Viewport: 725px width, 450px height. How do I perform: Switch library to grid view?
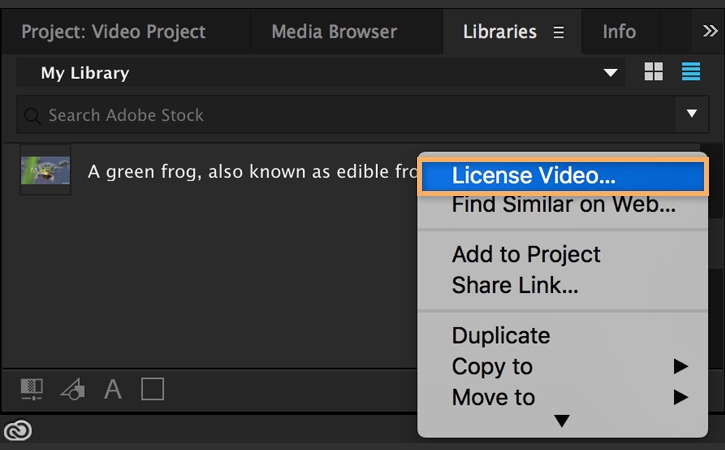coord(654,72)
